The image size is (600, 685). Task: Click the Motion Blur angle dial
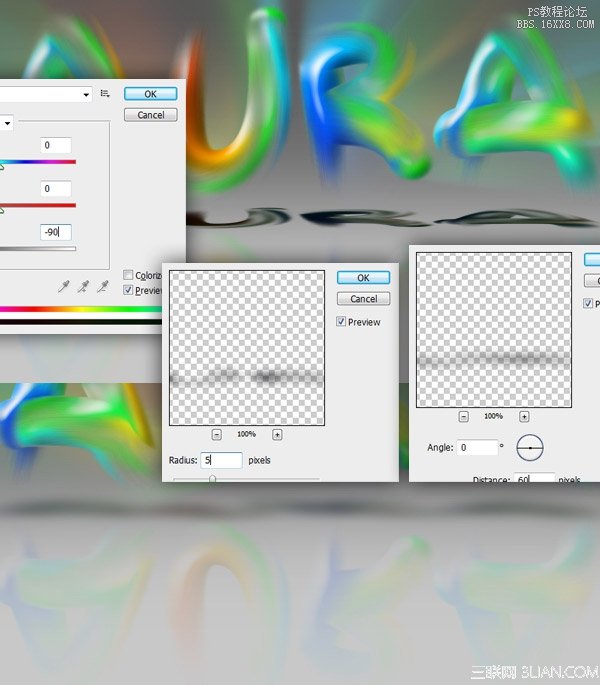click(x=530, y=448)
